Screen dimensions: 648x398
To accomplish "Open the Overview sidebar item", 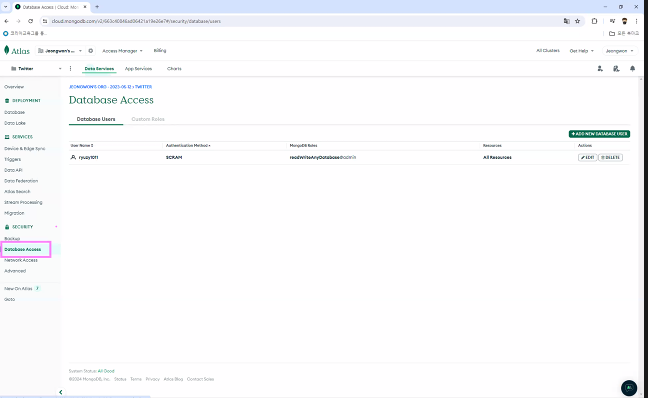I will 14,87.
